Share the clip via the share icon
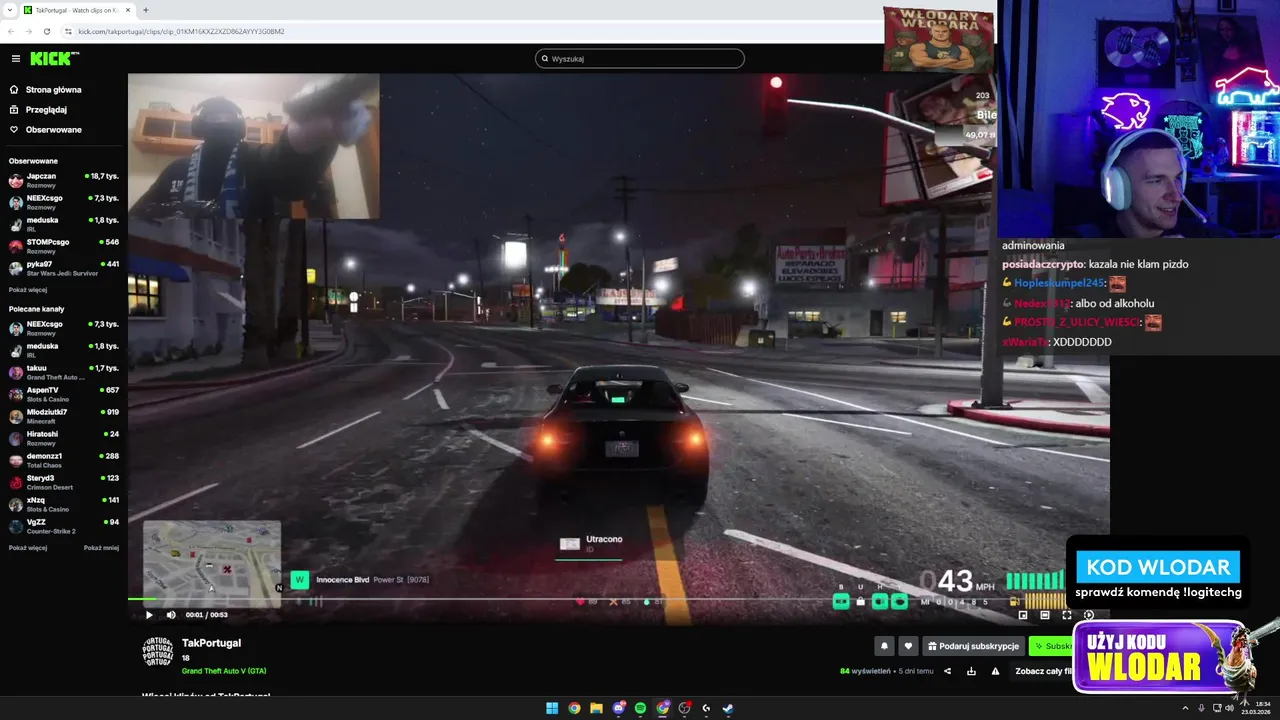This screenshot has width=1280, height=720. [x=947, y=671]
